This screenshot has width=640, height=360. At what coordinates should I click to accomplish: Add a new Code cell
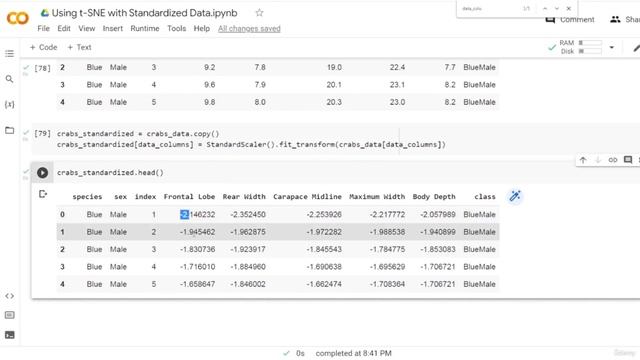click(43, 47)
